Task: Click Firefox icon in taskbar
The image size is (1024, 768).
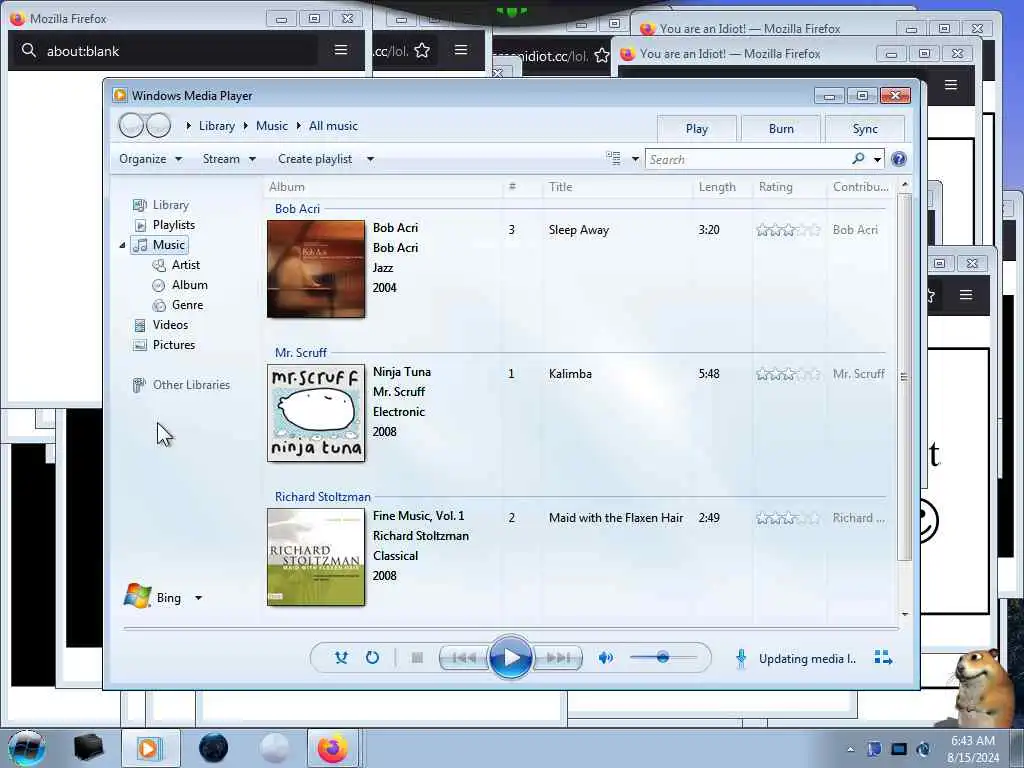Action: pos(333,748)
